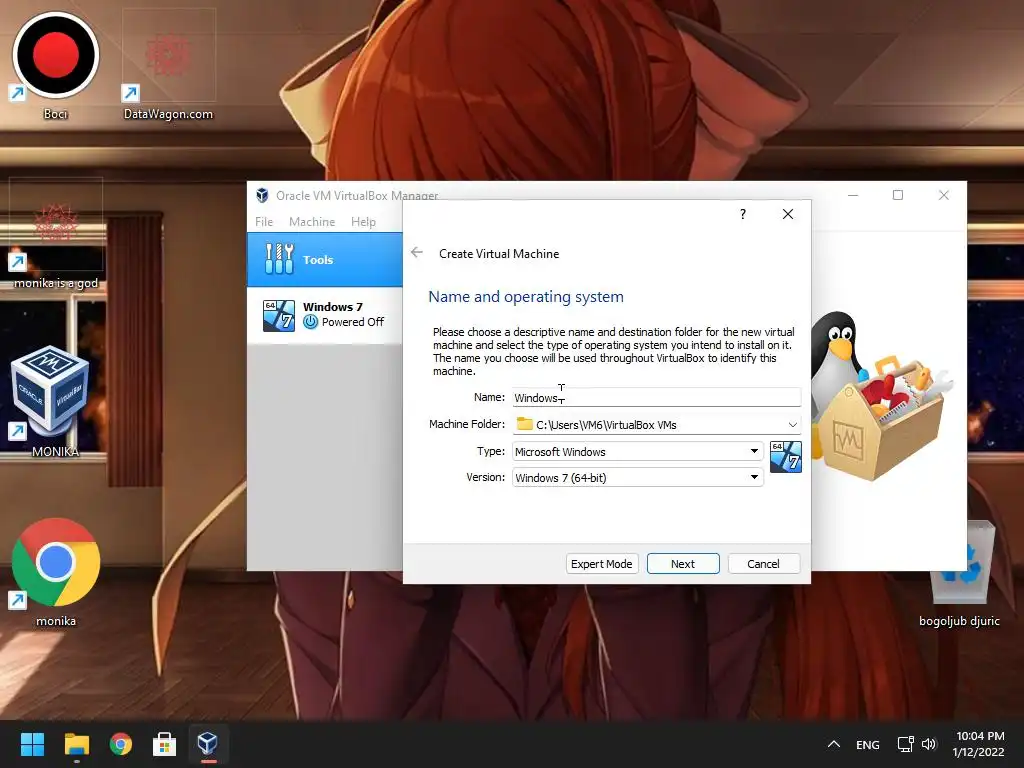The image size is (1024, 768).
Task: Click the 'Powered Off' status of Windows 7
Action: tap(353, 322)
